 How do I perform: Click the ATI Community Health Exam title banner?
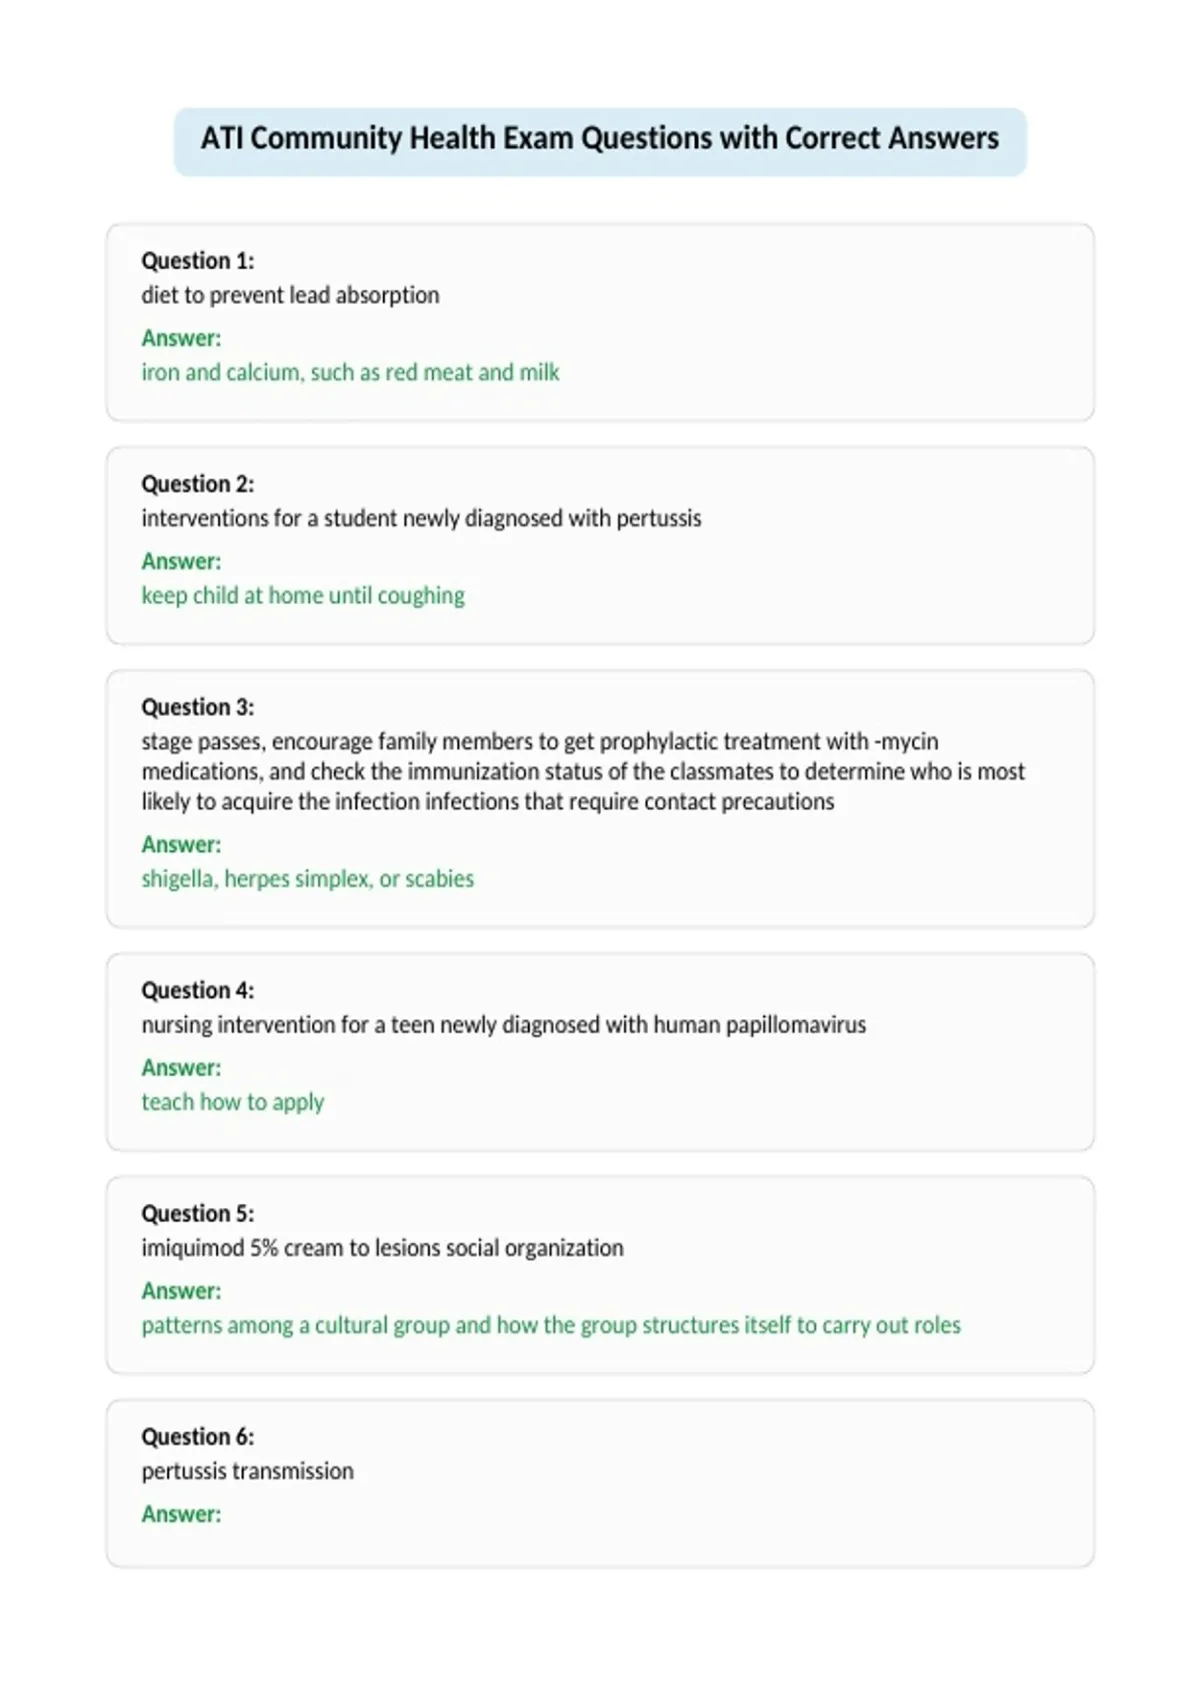tap(600, 141)
